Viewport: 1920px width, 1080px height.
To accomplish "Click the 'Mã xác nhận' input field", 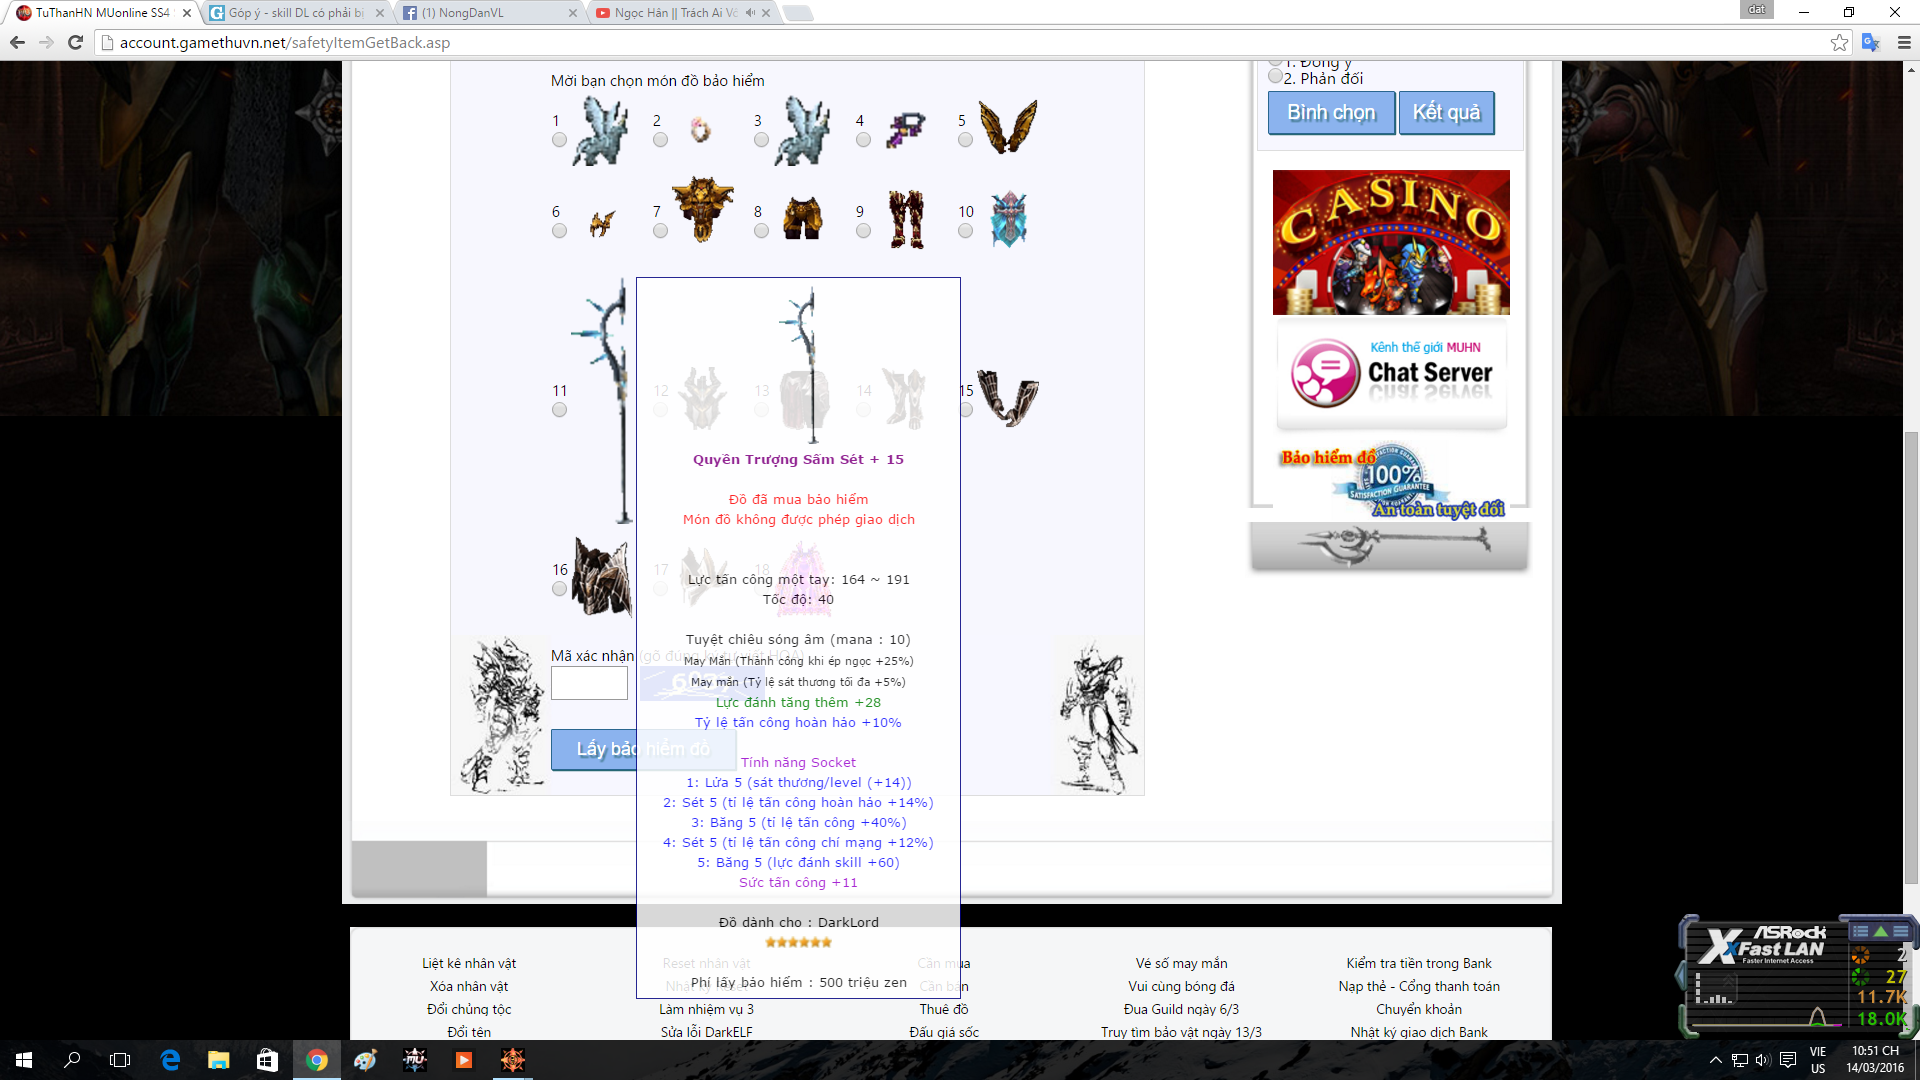I will click(589, 683).
